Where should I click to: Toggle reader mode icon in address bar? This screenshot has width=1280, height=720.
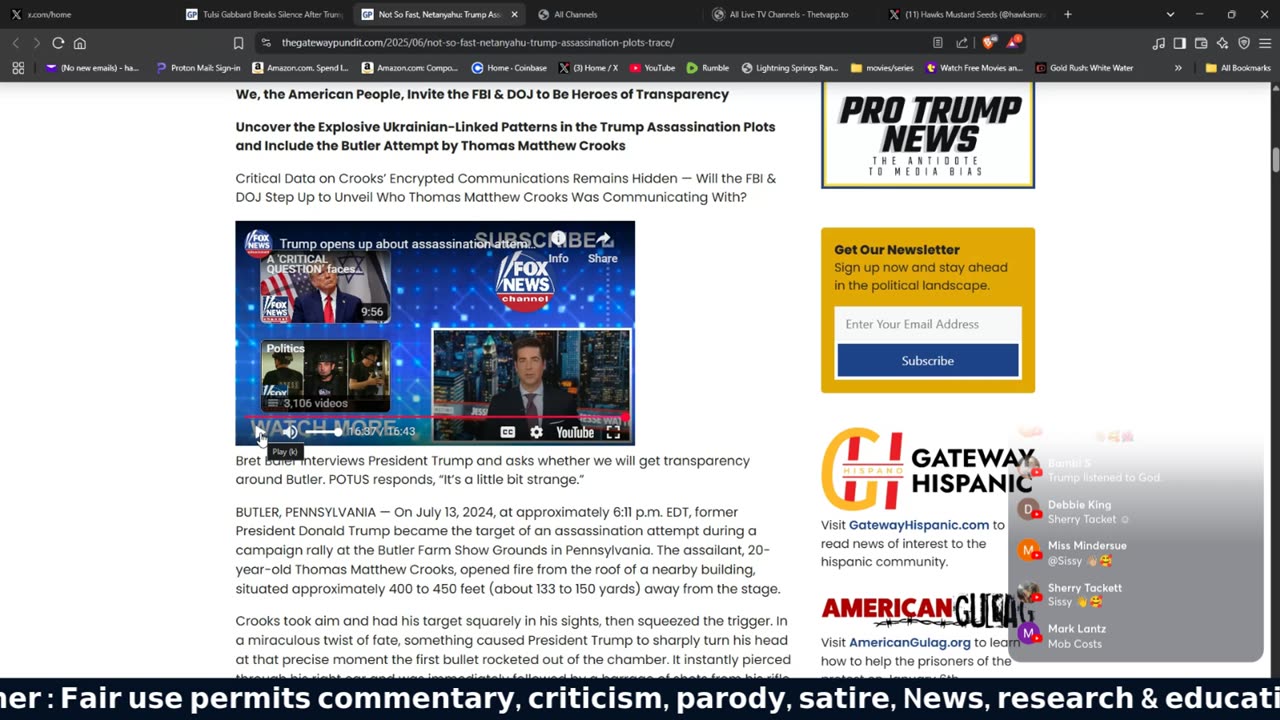click(x=937, y=43)
